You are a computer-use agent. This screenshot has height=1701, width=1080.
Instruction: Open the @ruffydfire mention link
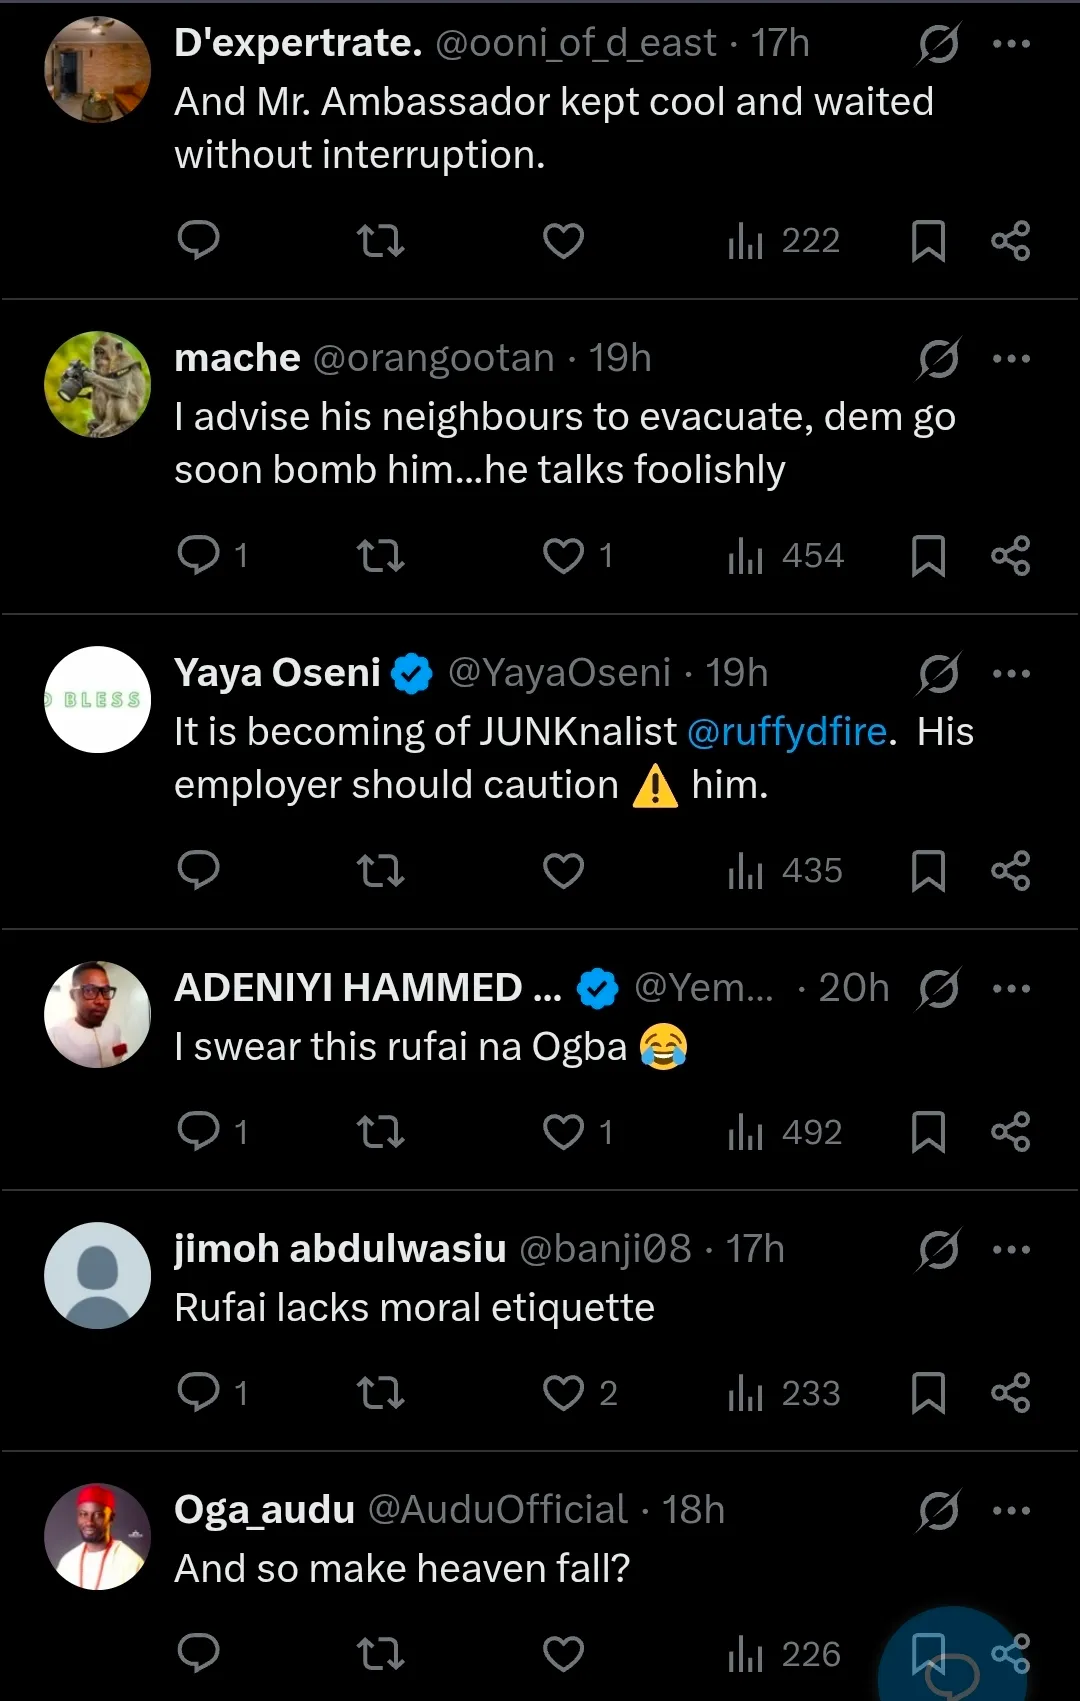point(787,732)
